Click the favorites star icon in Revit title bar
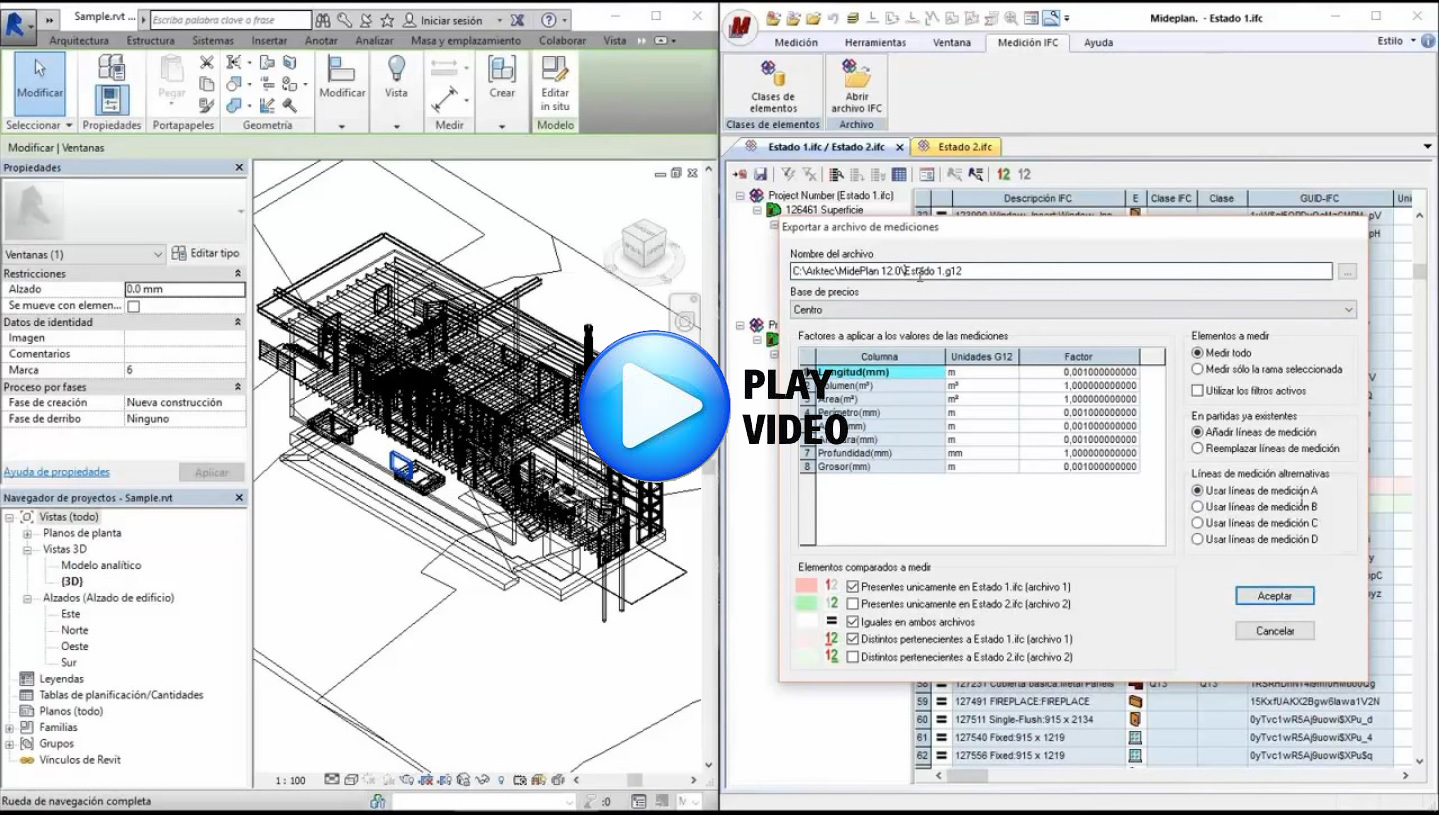 (x=387, y=20)
